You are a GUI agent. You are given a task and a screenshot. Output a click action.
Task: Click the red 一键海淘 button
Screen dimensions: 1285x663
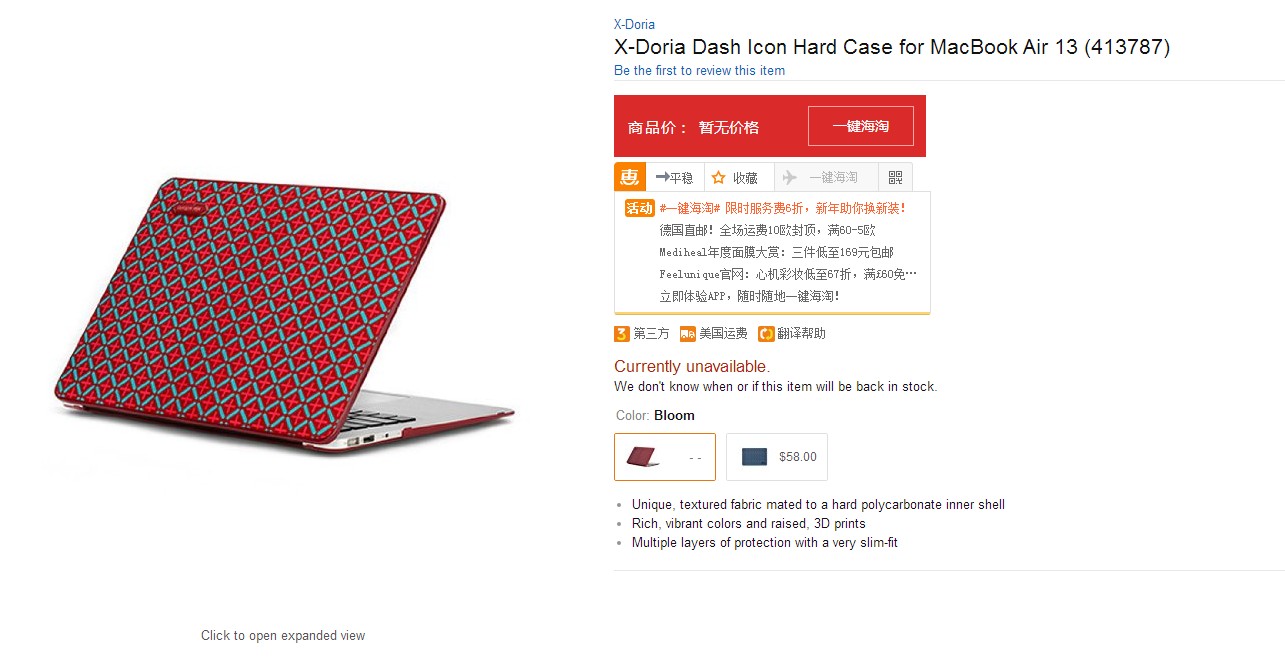(x=861, y=126)
